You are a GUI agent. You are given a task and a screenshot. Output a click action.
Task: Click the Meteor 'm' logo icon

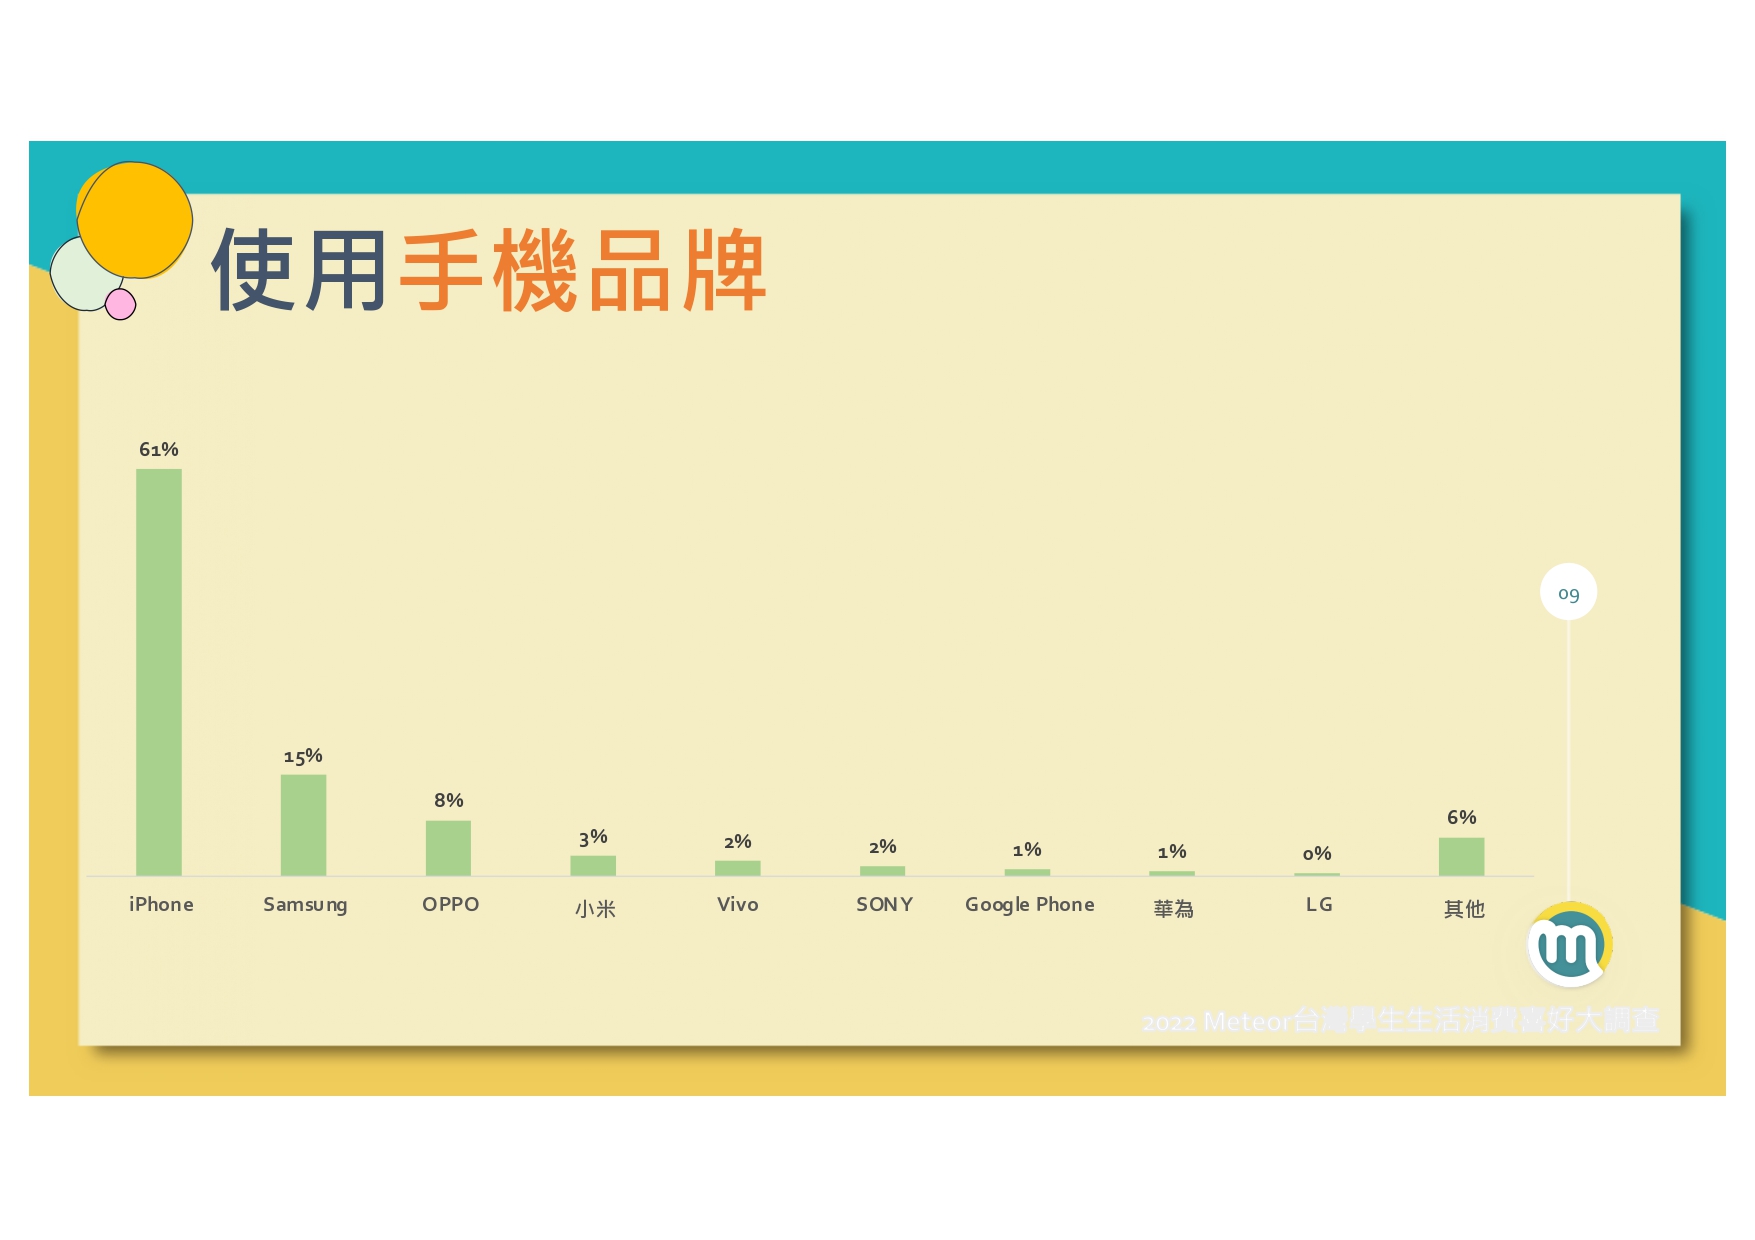click(1569, 945)
